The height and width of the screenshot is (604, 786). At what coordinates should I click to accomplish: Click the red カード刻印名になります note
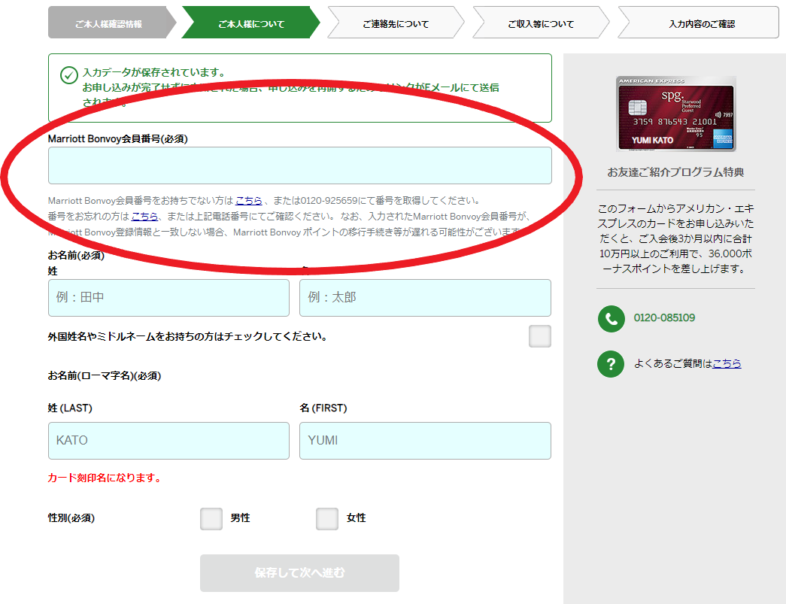point(104,478)
